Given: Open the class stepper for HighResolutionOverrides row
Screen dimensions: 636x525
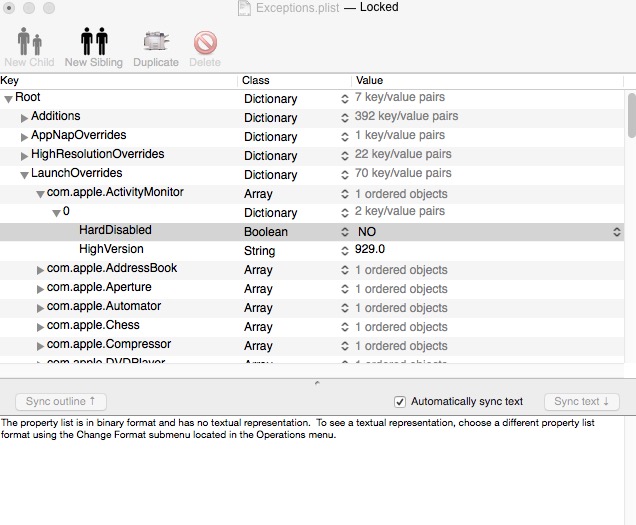Looking at the screenshot, I should click(344, 156).
